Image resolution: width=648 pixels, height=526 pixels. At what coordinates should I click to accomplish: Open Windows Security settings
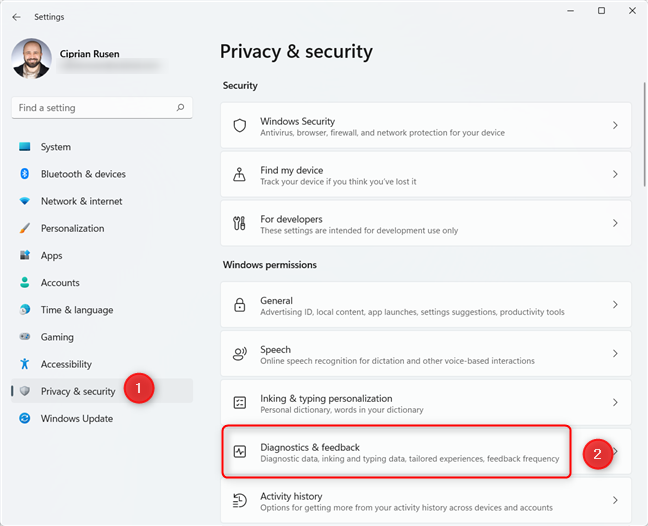click(426, 125)
